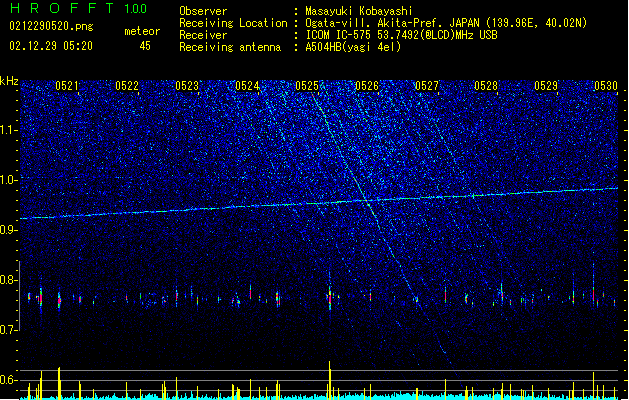Click the 0524 time marker
Viewport: 629px width, 400px height.
(247, 86)
